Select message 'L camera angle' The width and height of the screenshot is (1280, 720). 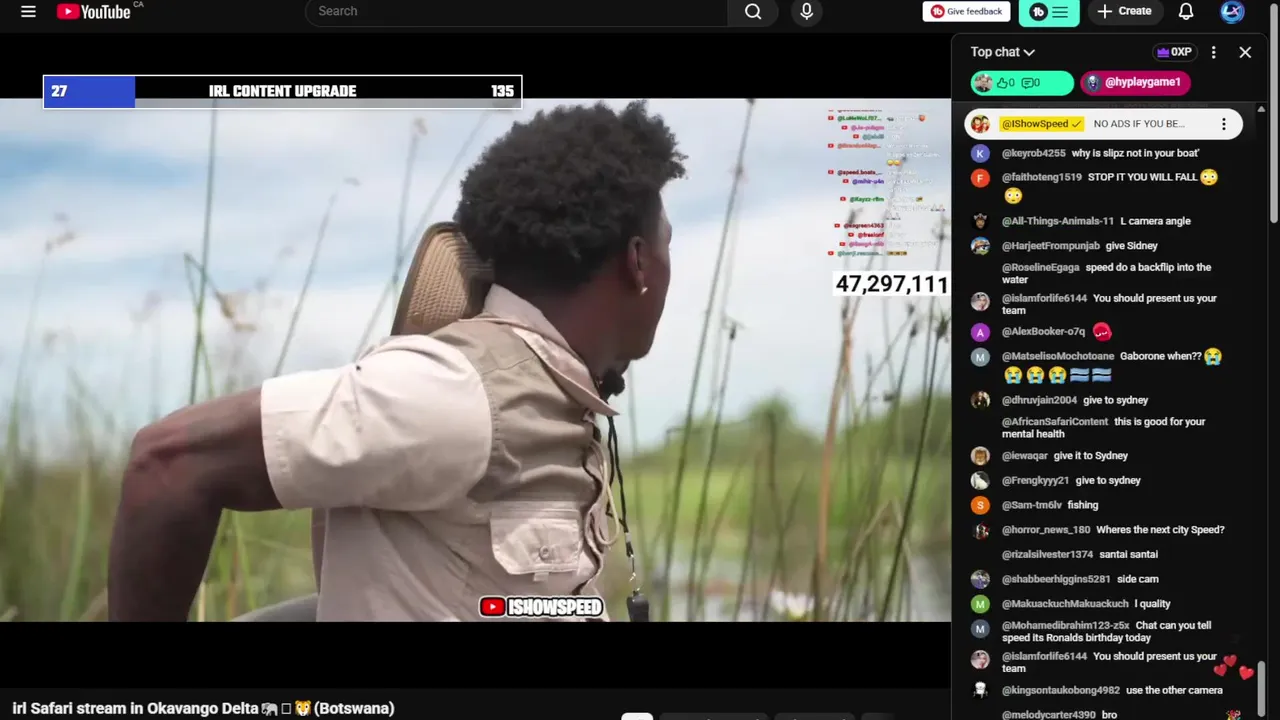[x=1155, y=221]
